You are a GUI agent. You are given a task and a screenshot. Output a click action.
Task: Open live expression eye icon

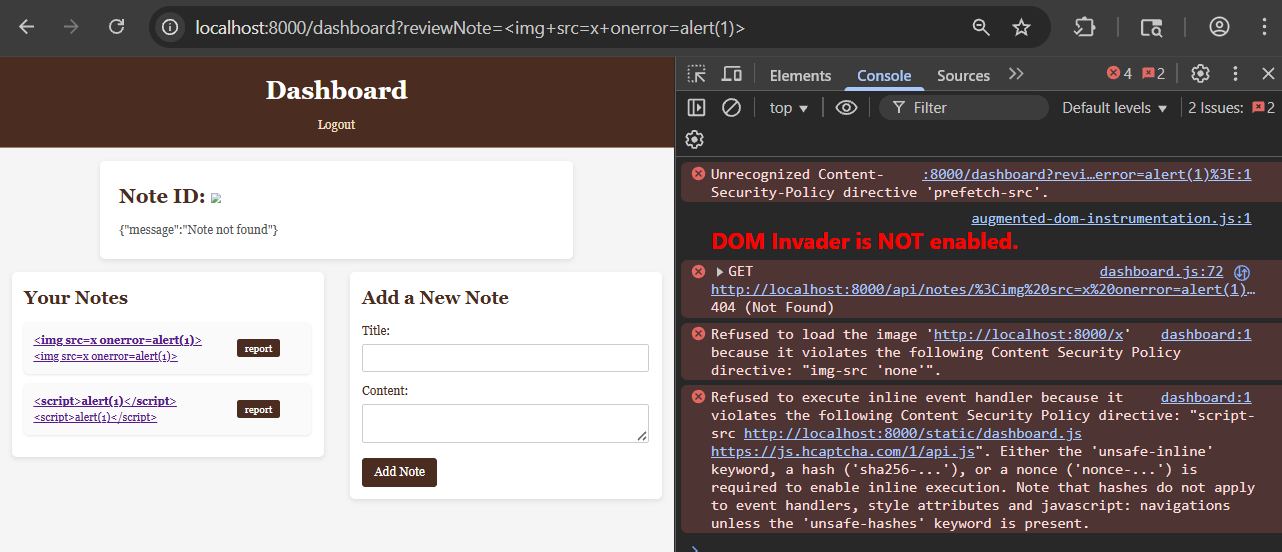[846, 107]
